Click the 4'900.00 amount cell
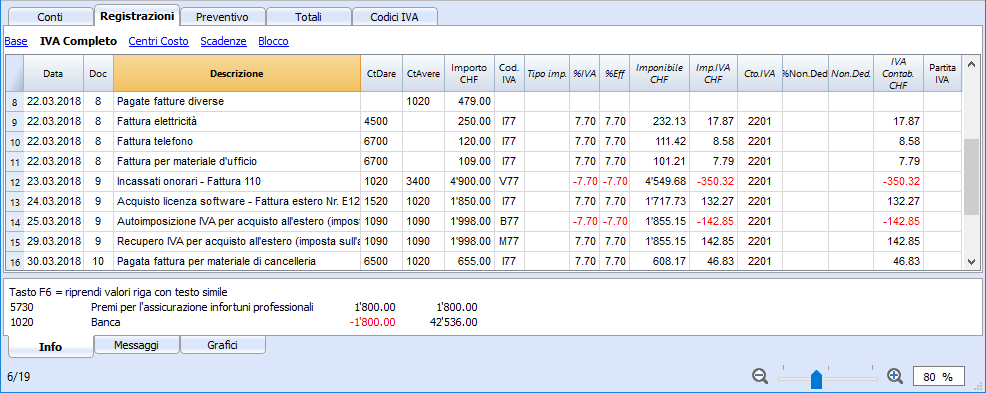This screenshot has width=986, height=393. (x=469, y=182)
